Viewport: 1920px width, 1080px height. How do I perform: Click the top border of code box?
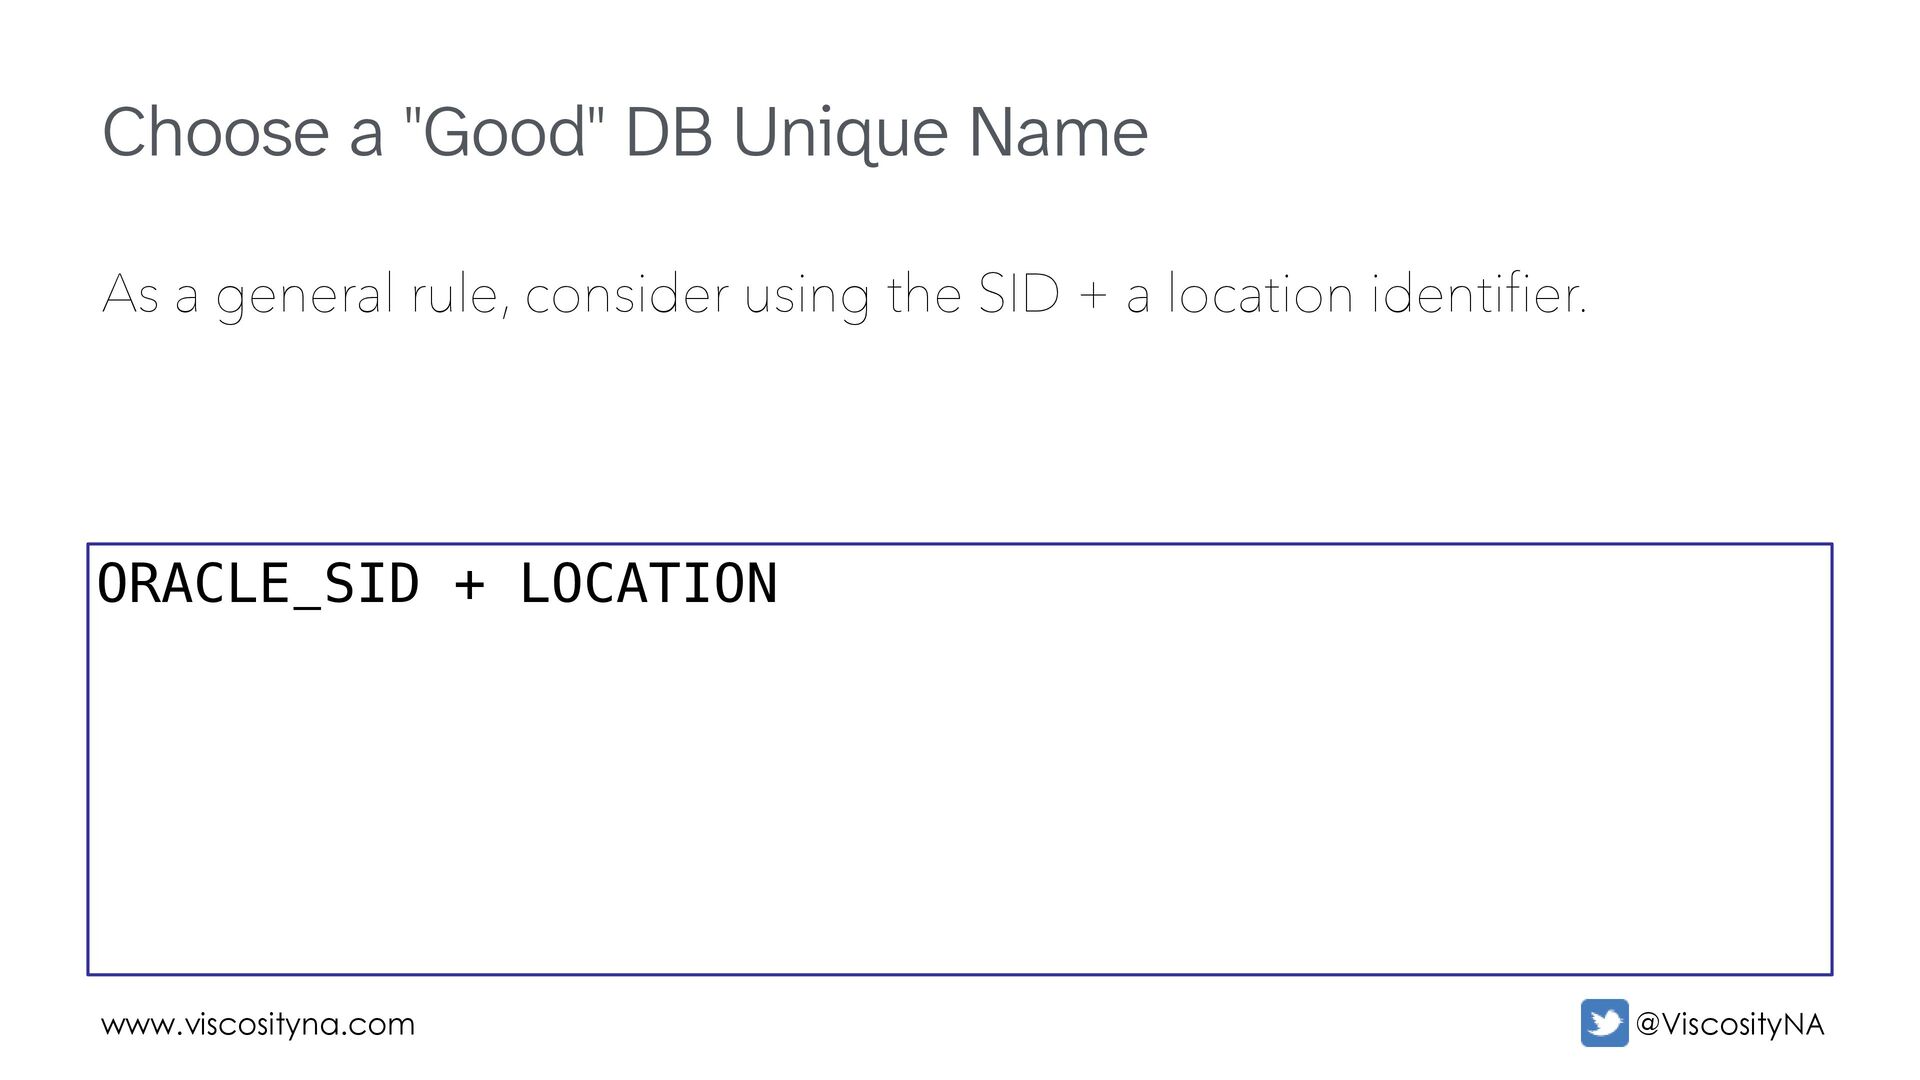tap(960, 544)
